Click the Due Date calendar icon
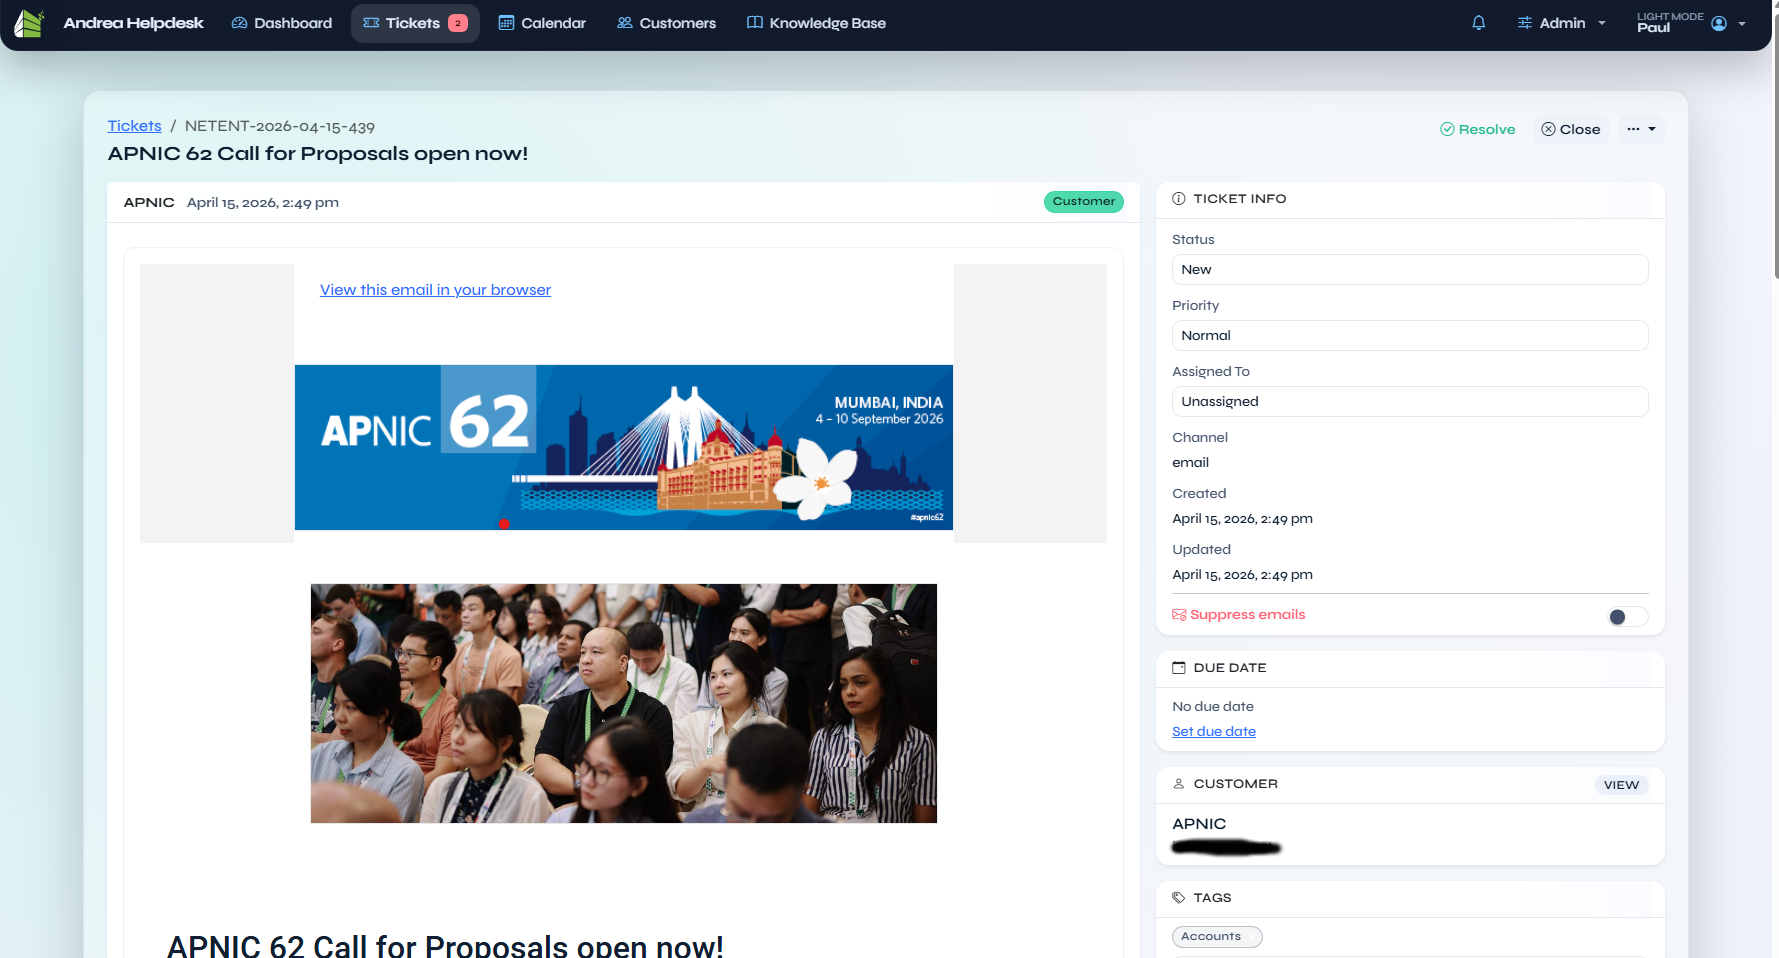The width and height of the screenshot is (1779, 958). coord(1179,668)
